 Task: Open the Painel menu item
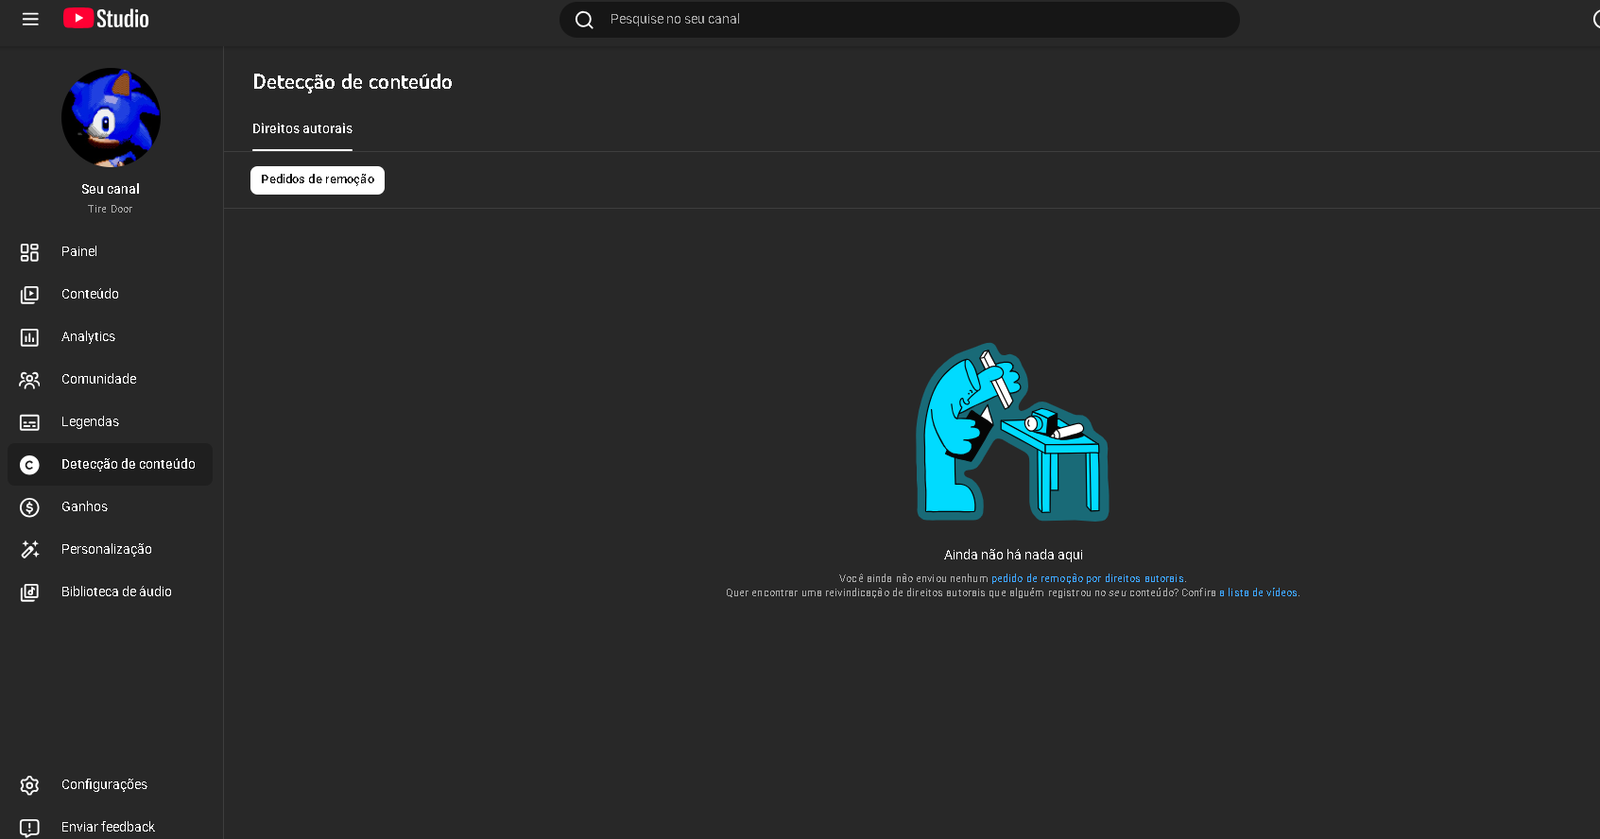click(110, 252)
